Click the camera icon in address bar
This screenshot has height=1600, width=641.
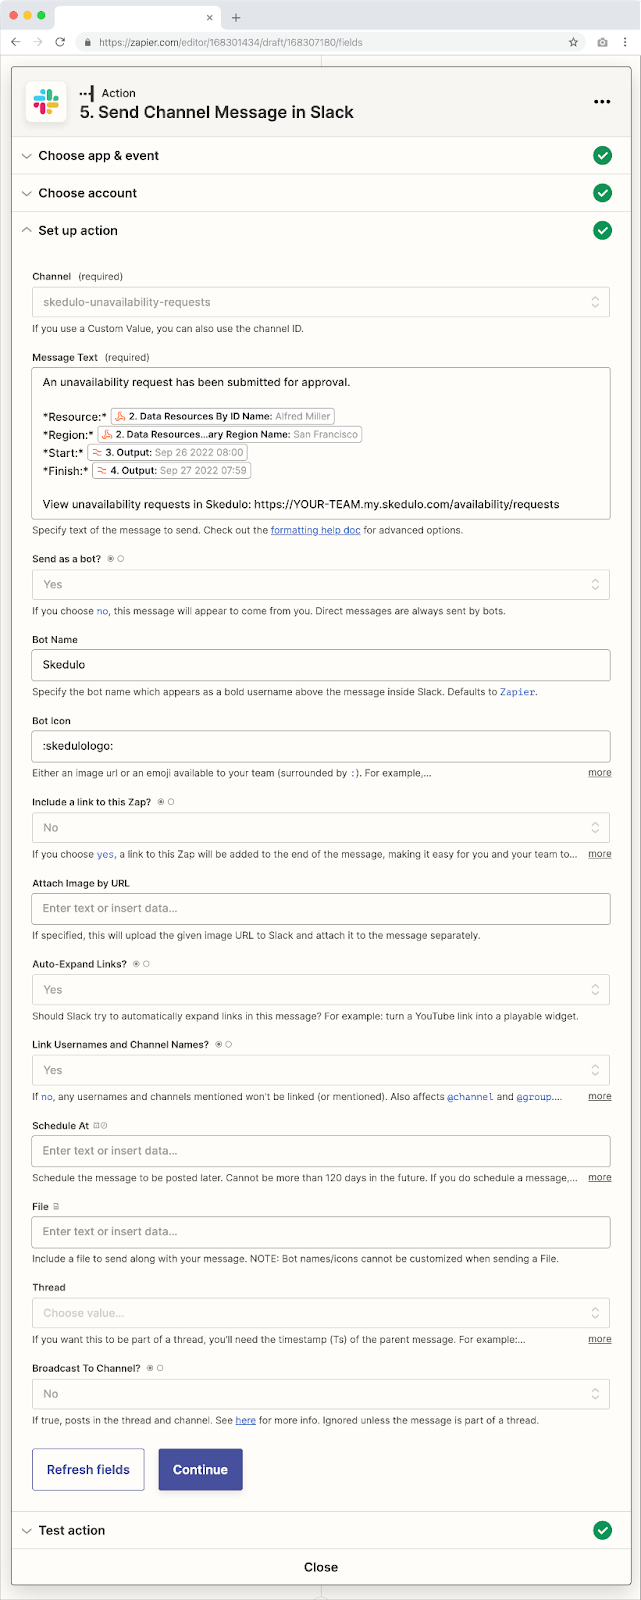602,42
